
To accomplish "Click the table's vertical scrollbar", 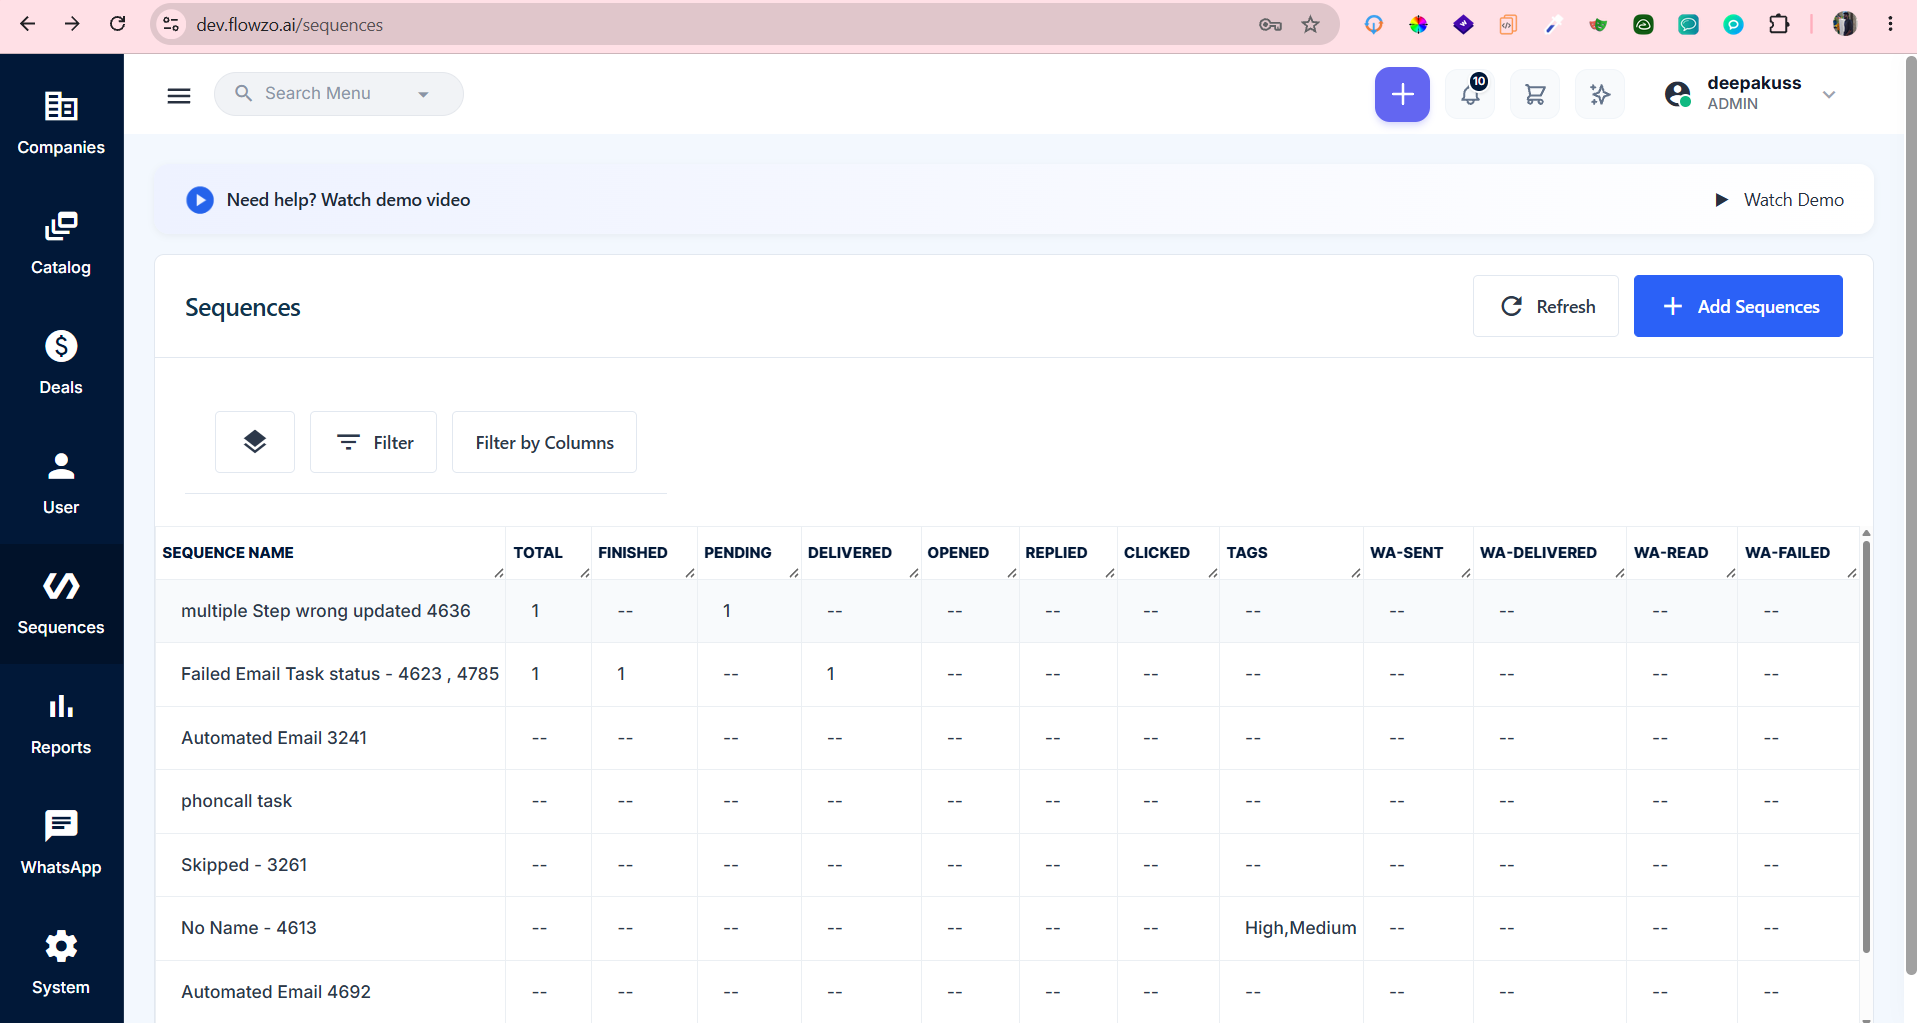I will coord(1866,746).
